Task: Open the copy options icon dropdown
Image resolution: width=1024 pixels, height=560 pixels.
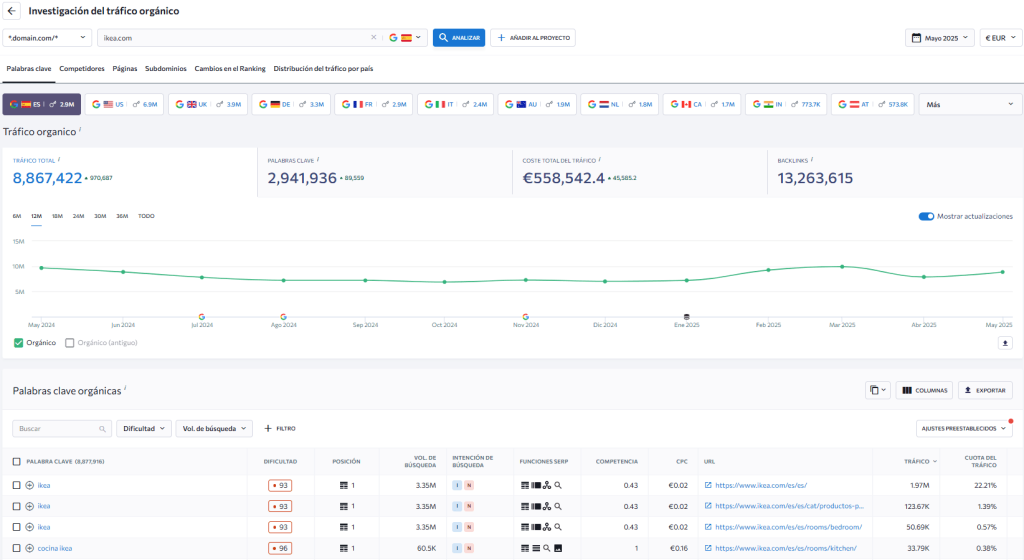Action: point(878,390)
